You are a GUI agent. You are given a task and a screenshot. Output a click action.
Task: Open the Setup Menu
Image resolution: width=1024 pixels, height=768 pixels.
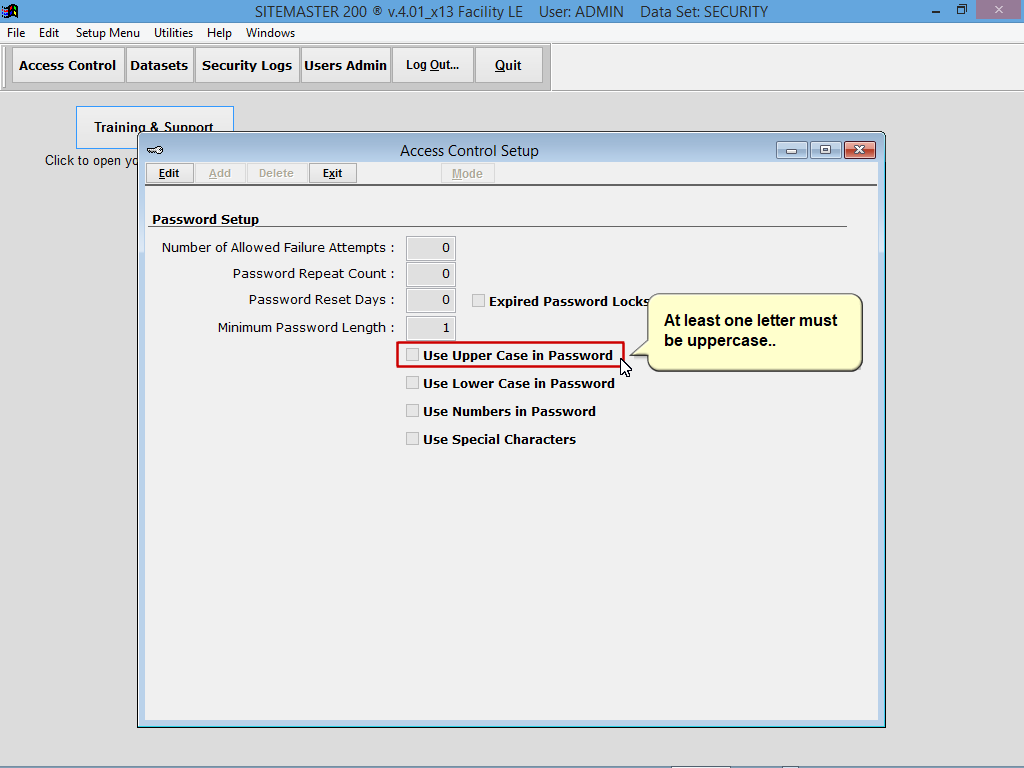coord(108,33)
